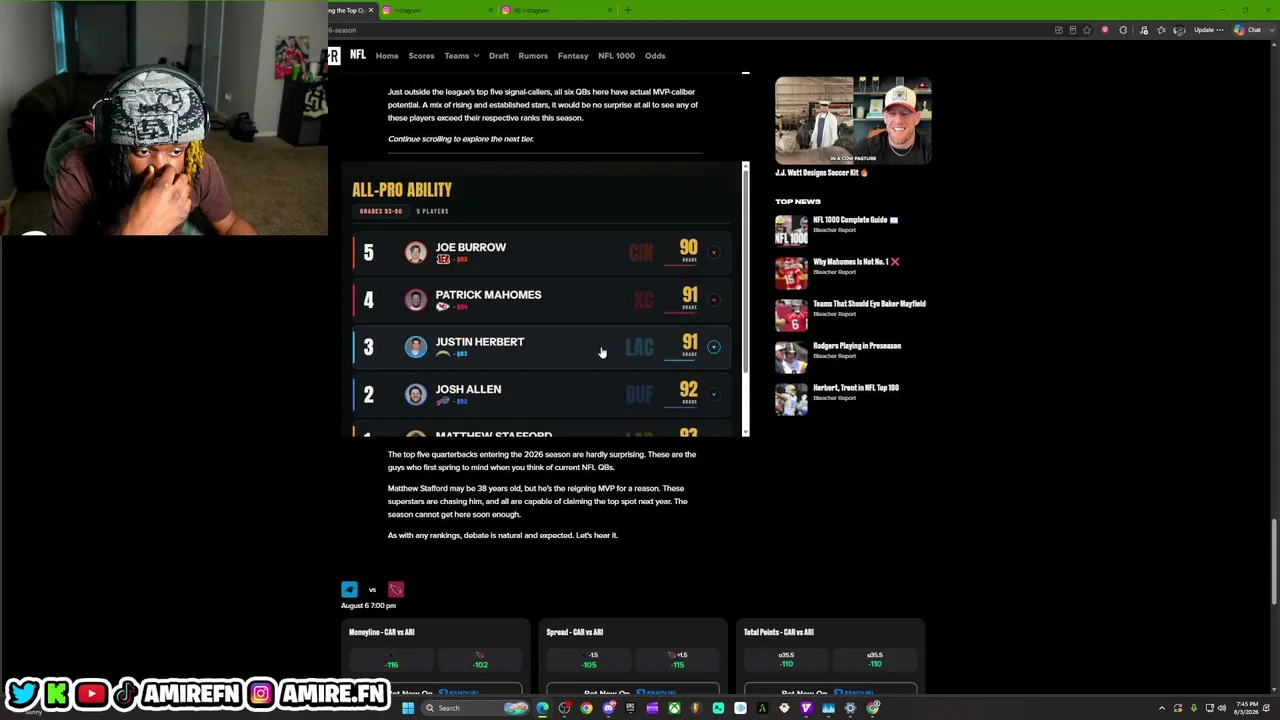1280x720 pixels.
Task: Play the J.J. Watt soccer kit video
Action: click(x=853, y=120)
